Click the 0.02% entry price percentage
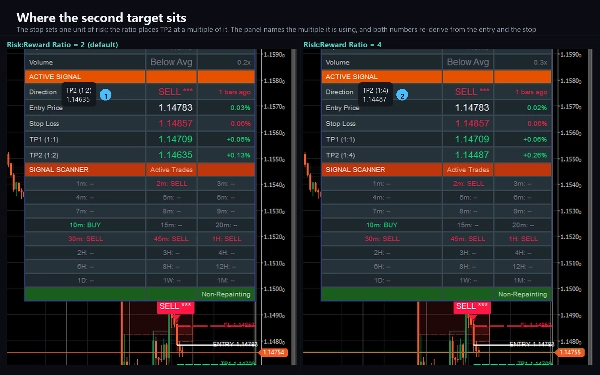Image resolution: width=600 pixels, height=375 pixels. [x=537, y=108]
